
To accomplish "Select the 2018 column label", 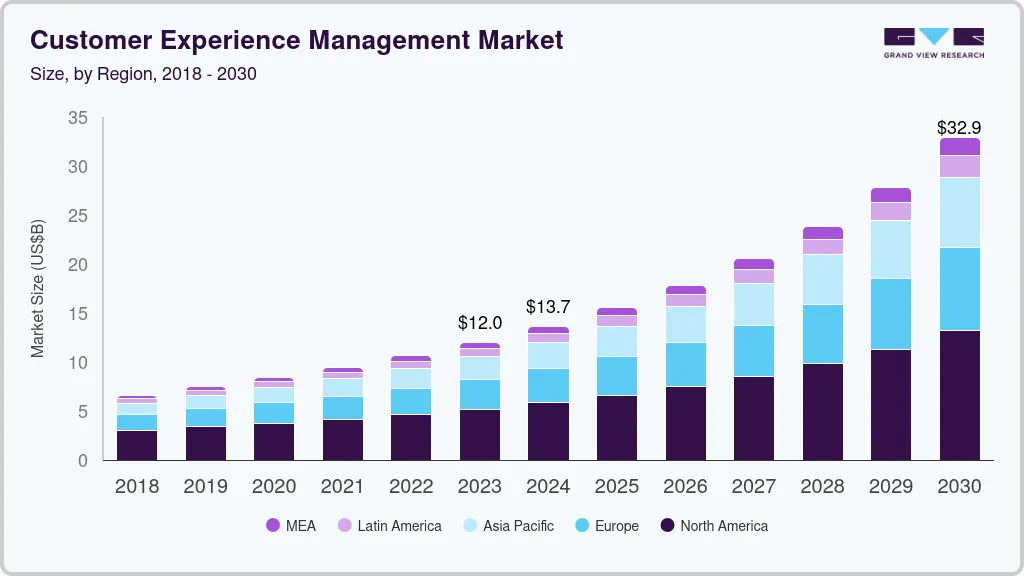I will tap(136, 487).
